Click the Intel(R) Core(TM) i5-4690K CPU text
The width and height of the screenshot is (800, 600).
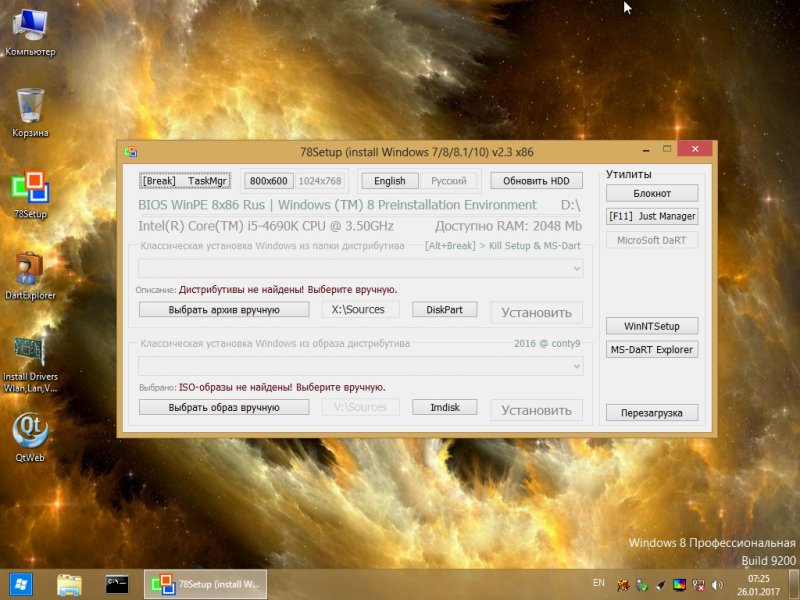[x=266, y=226]
